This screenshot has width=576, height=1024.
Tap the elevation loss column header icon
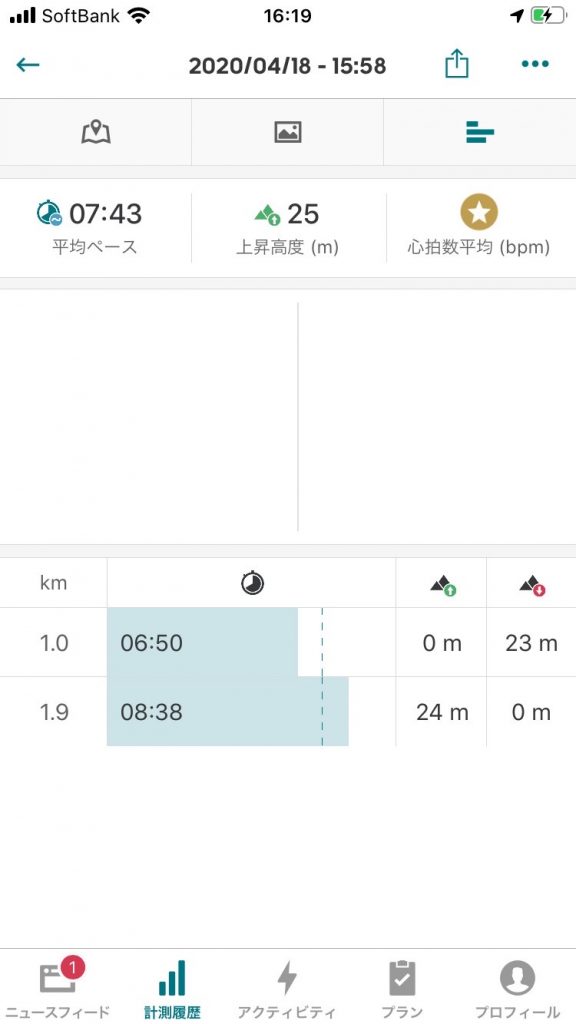coord(532,585)
